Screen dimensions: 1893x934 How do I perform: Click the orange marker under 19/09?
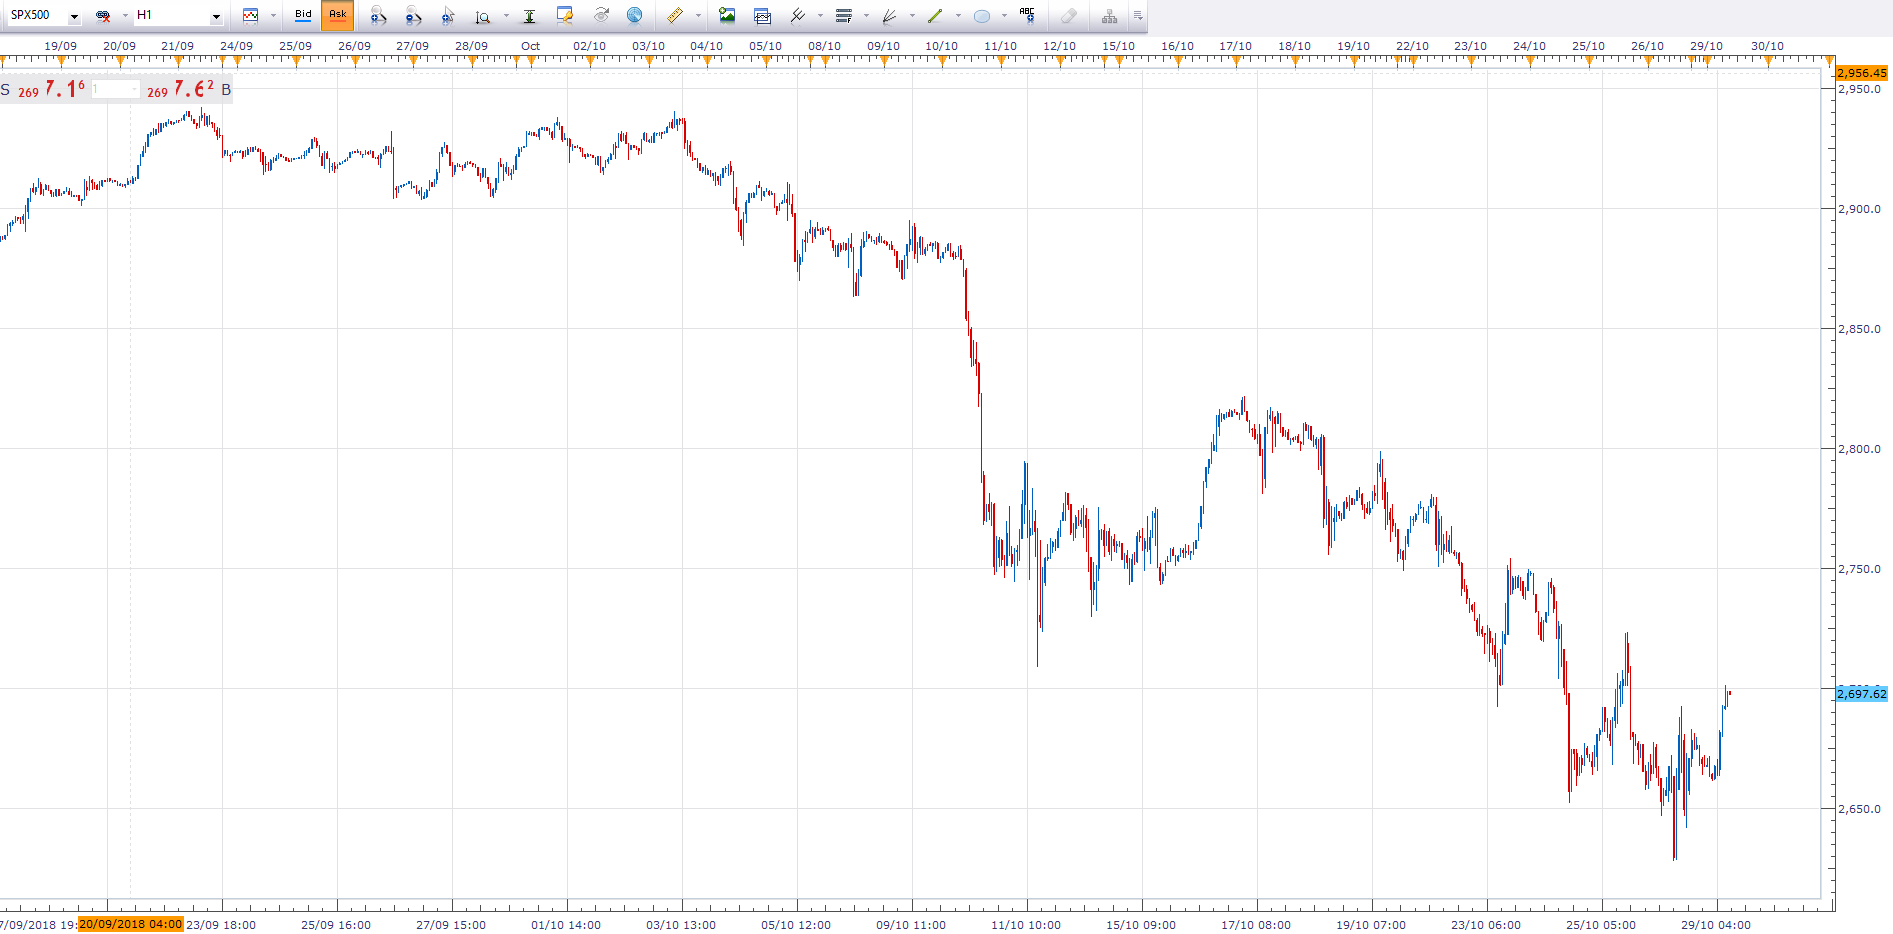61,62
